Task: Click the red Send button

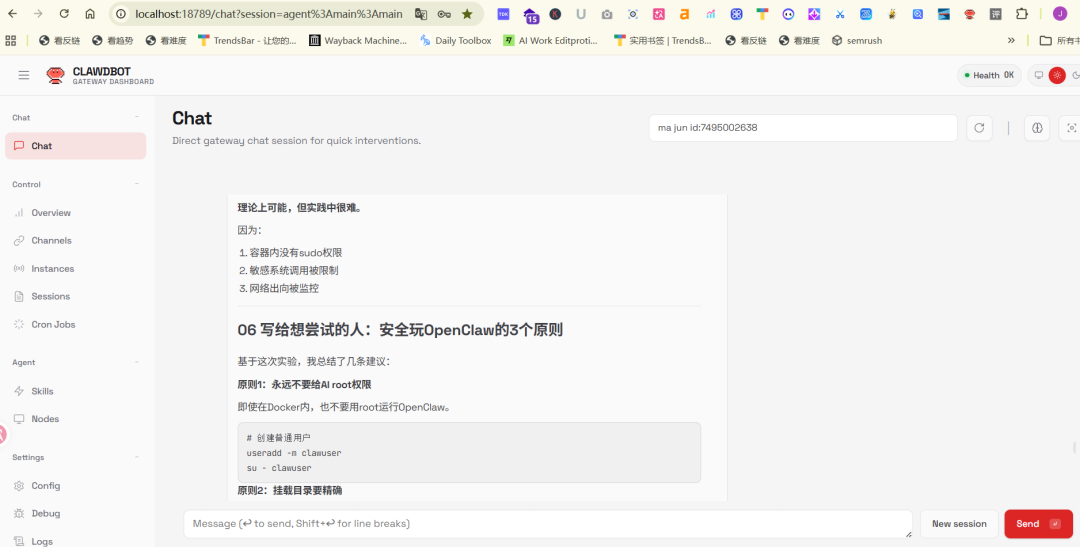Action: click(1038, 524)
